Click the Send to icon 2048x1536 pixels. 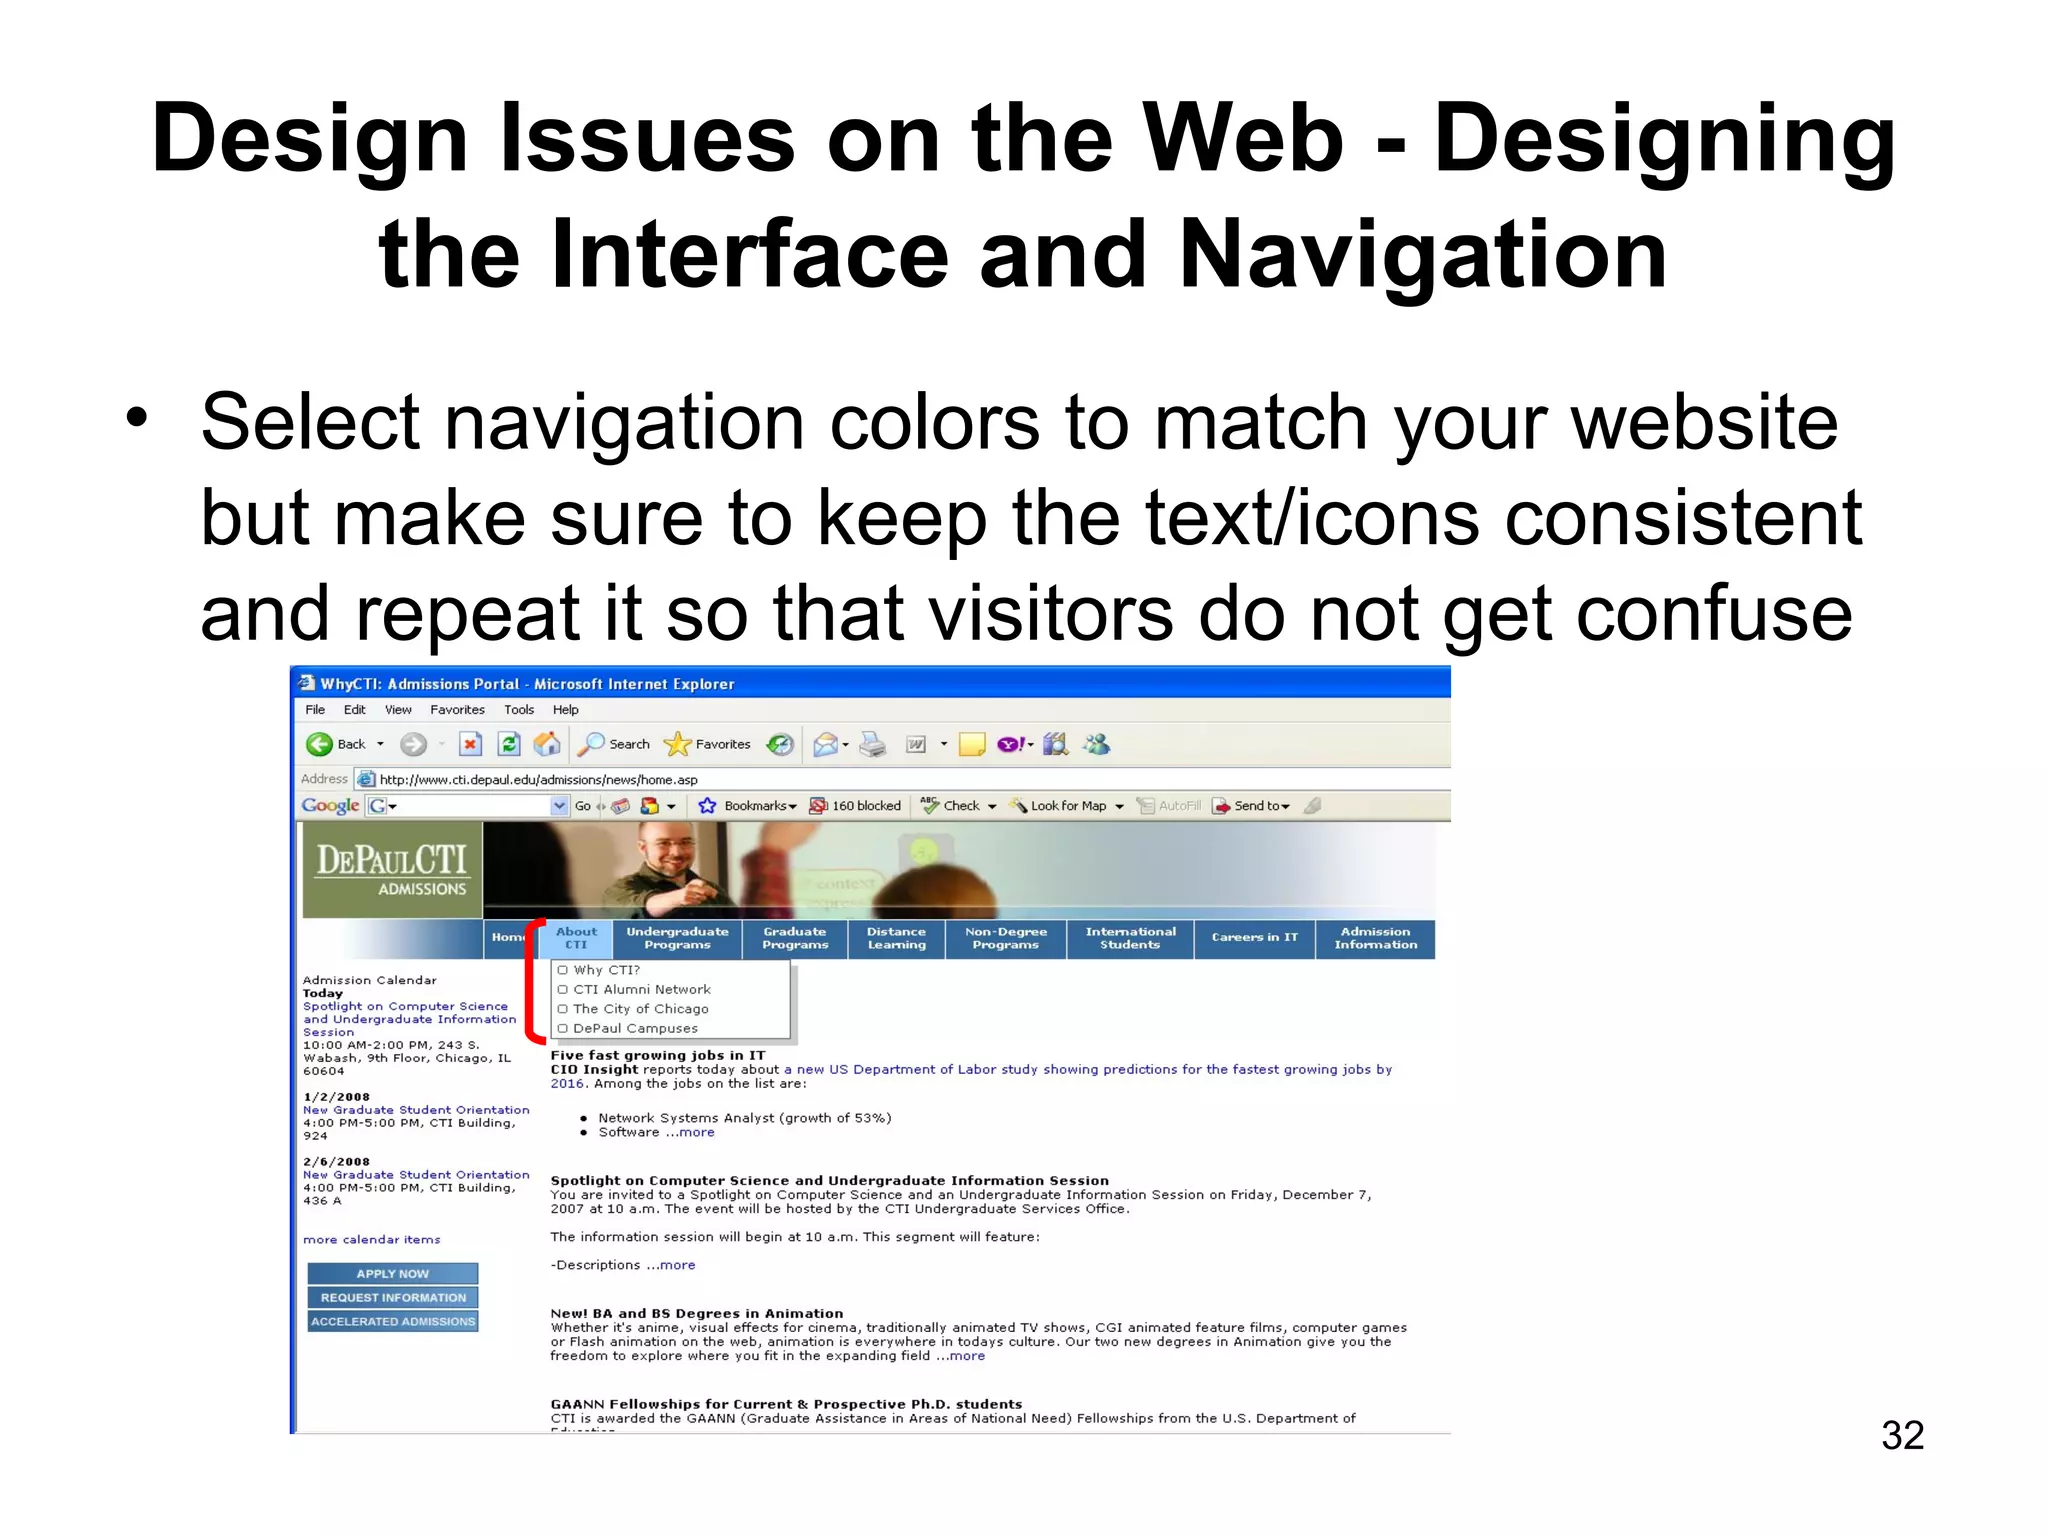click(x=1221, y=806)
